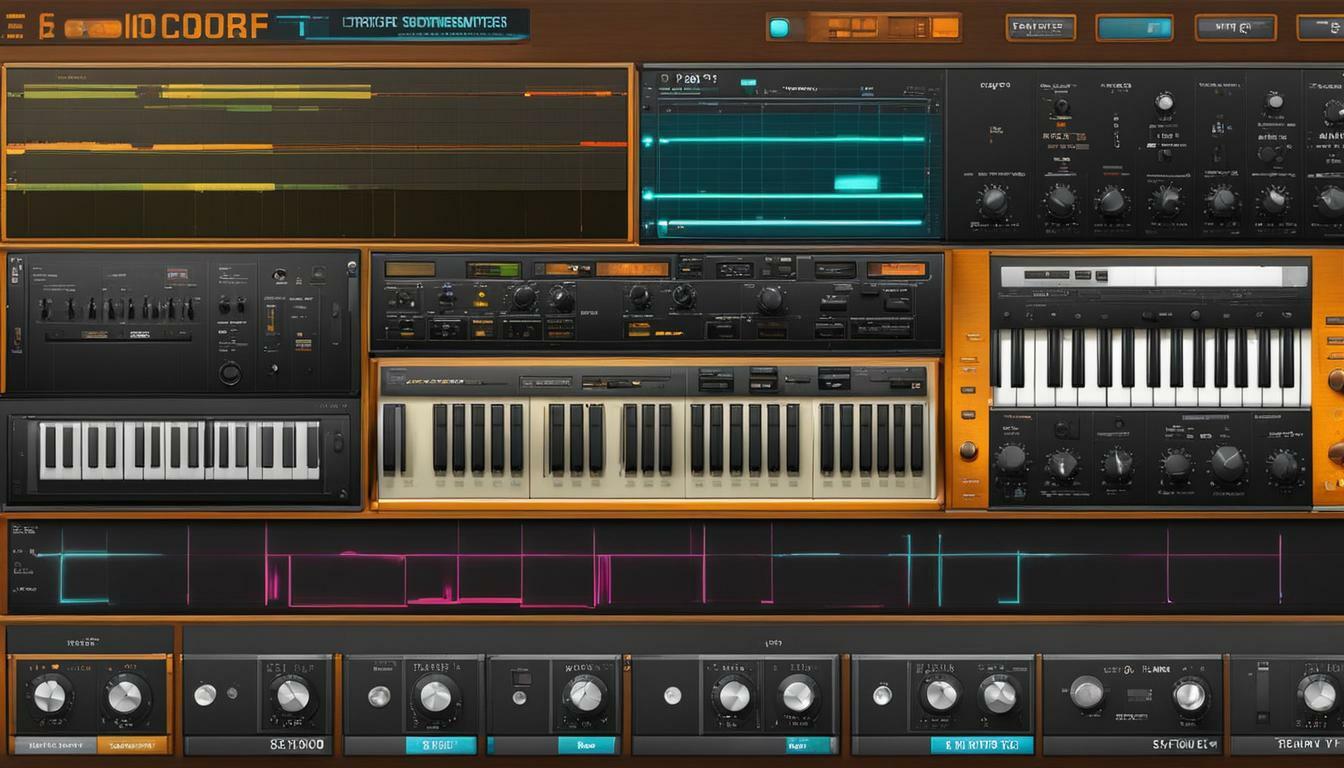Click the green LED display on the center rack
Screen dimensions: 1344x768
[493, 269]
